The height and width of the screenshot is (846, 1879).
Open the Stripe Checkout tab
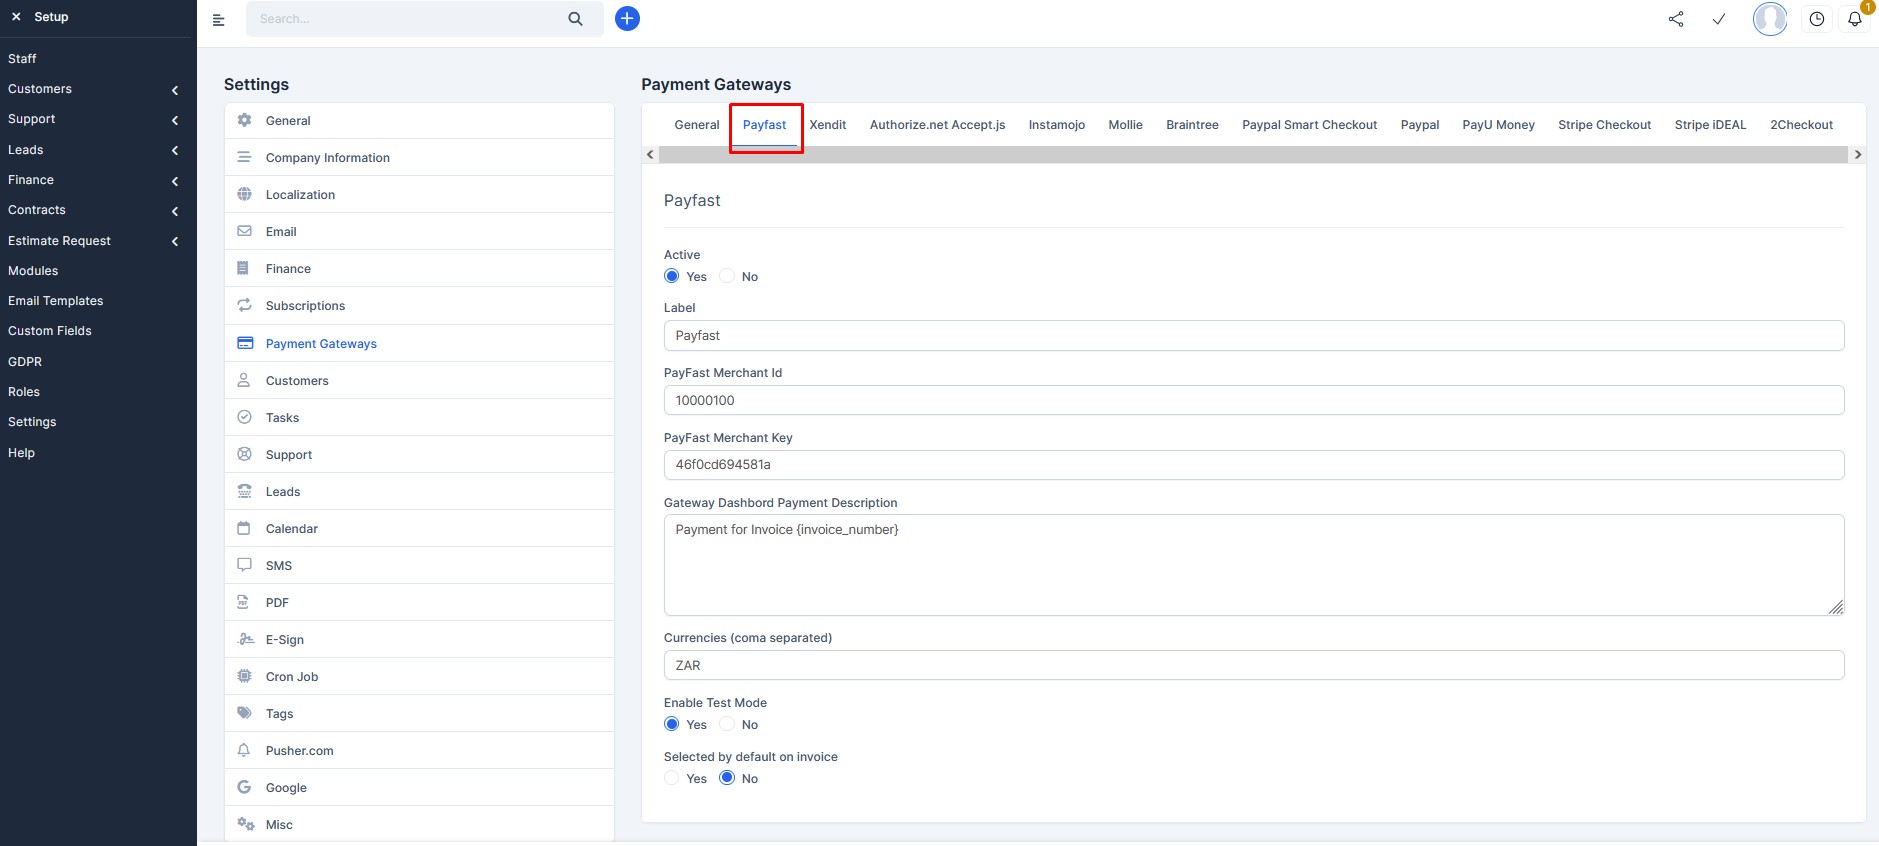(1604, 125)
